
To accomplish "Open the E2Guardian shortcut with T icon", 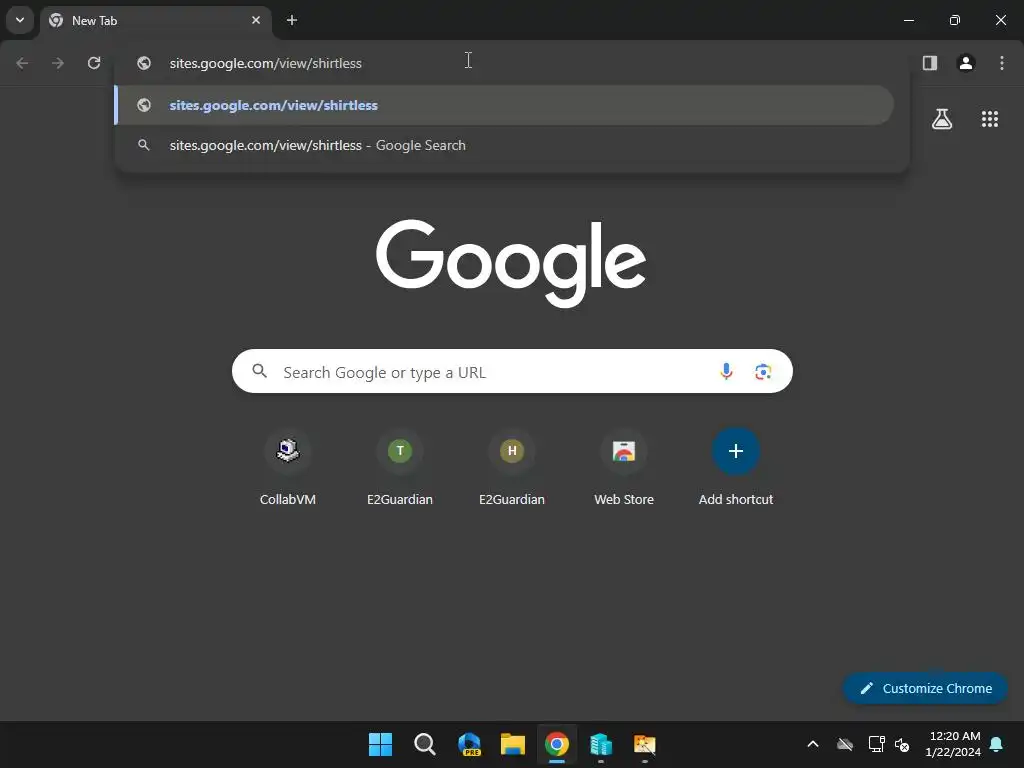I will coord(400,469).
